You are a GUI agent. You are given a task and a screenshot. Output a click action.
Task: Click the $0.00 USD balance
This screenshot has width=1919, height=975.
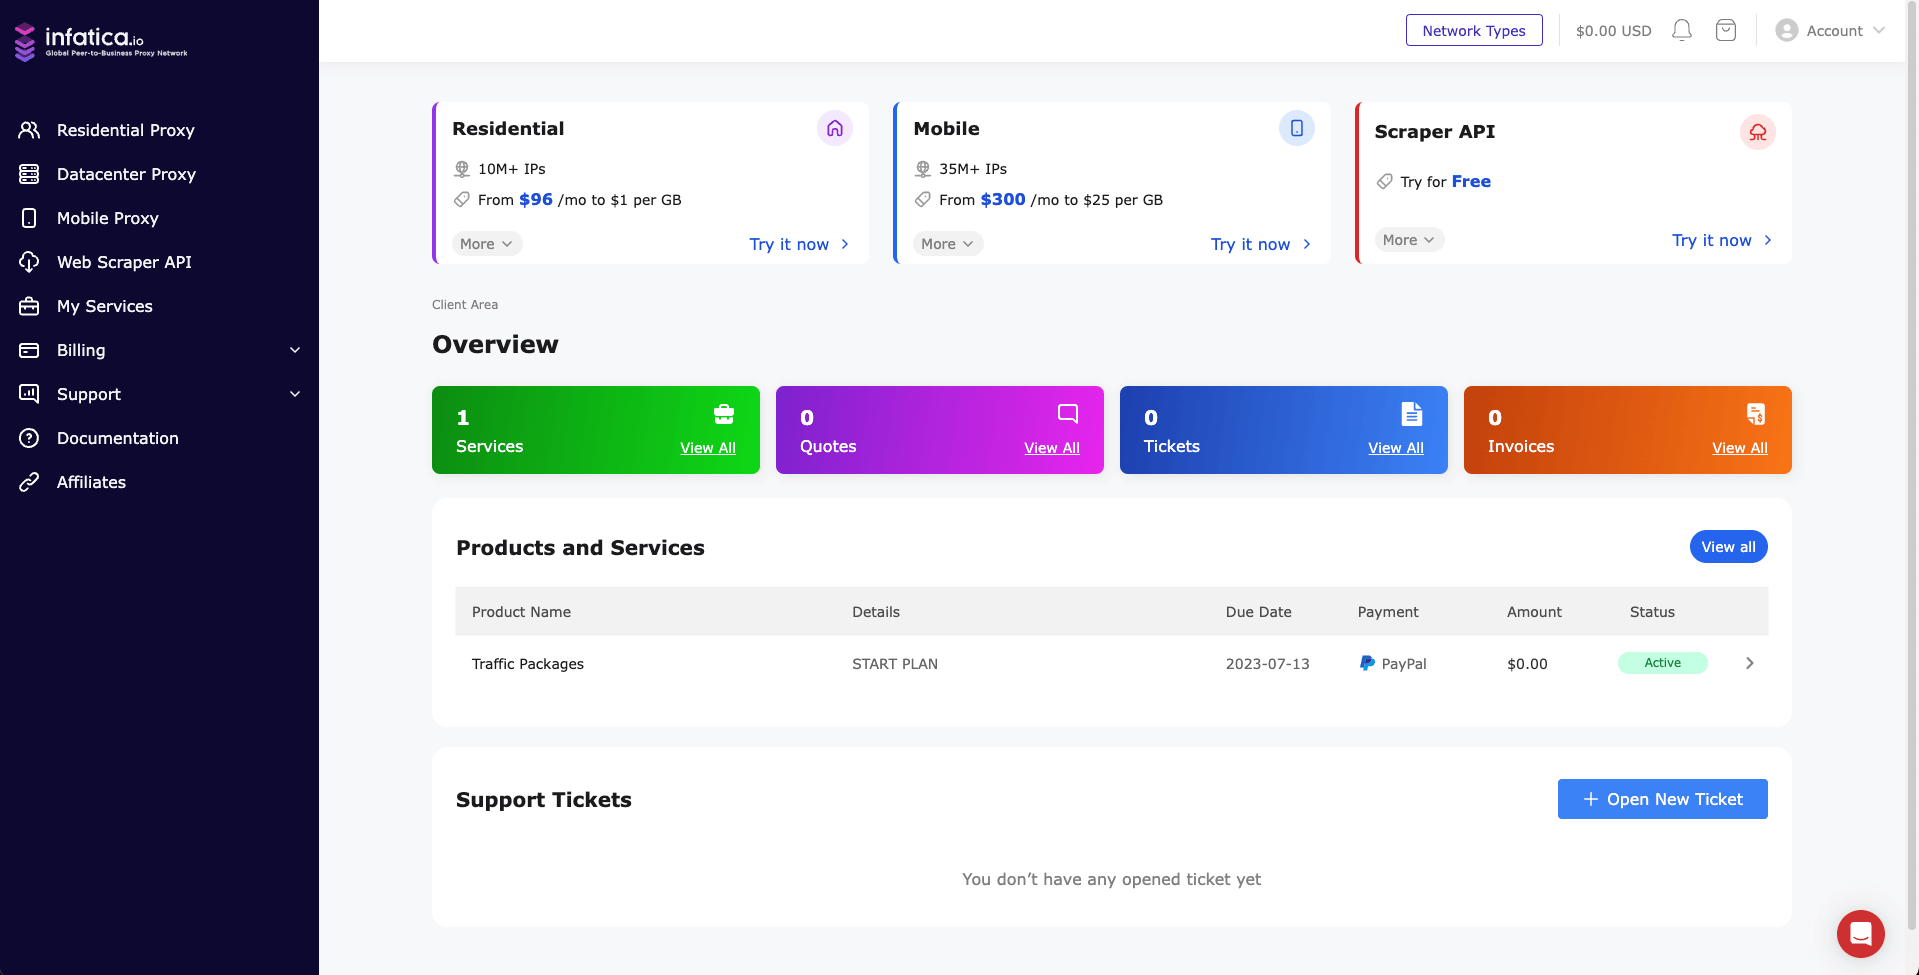(1613, 31)
